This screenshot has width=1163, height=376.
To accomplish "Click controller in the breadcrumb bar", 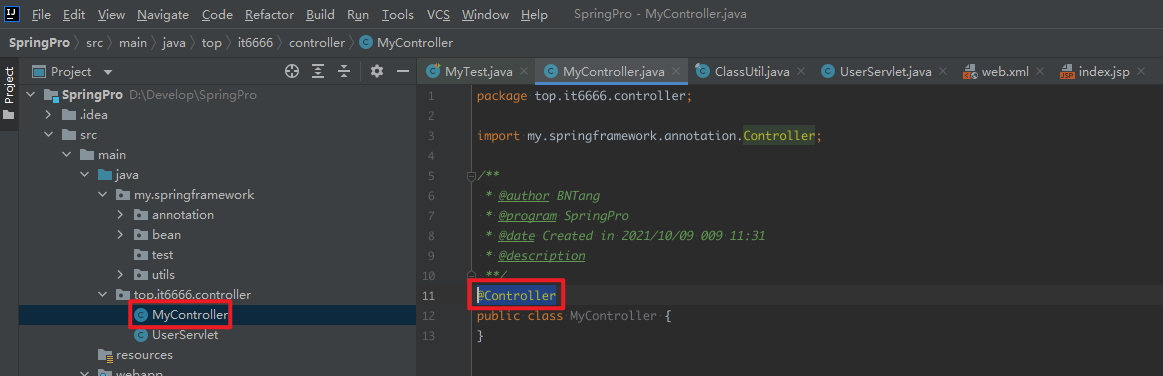I will coord(317,43).
